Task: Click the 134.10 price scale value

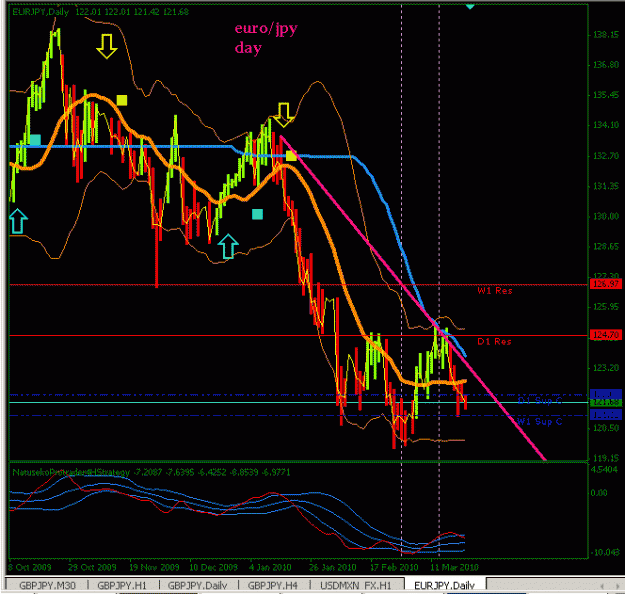Action: (606, 125)
